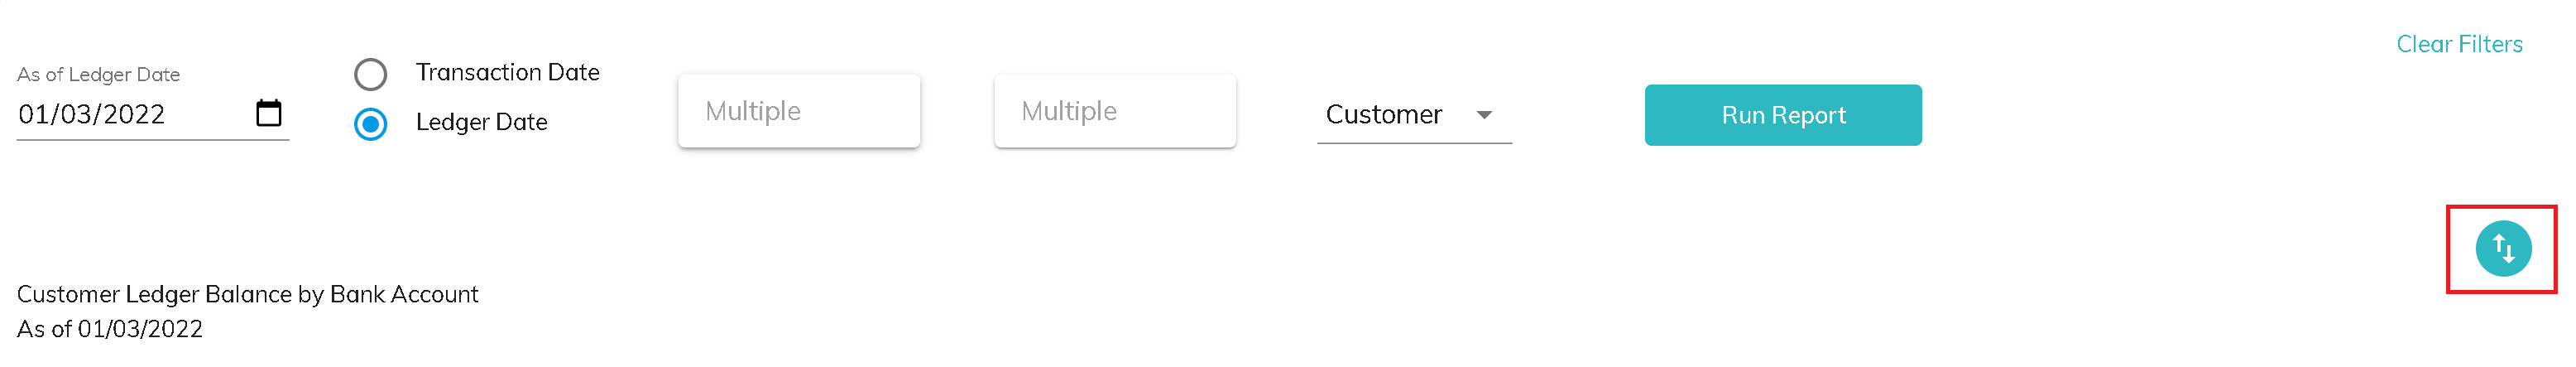Click the "Ledger Date" option label

coord(481,122)
